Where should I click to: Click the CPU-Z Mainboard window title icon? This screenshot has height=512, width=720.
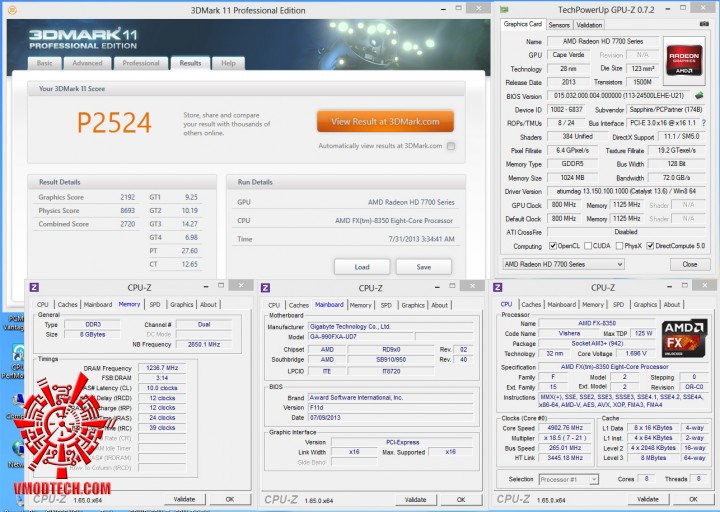click(x=265, y=288)
